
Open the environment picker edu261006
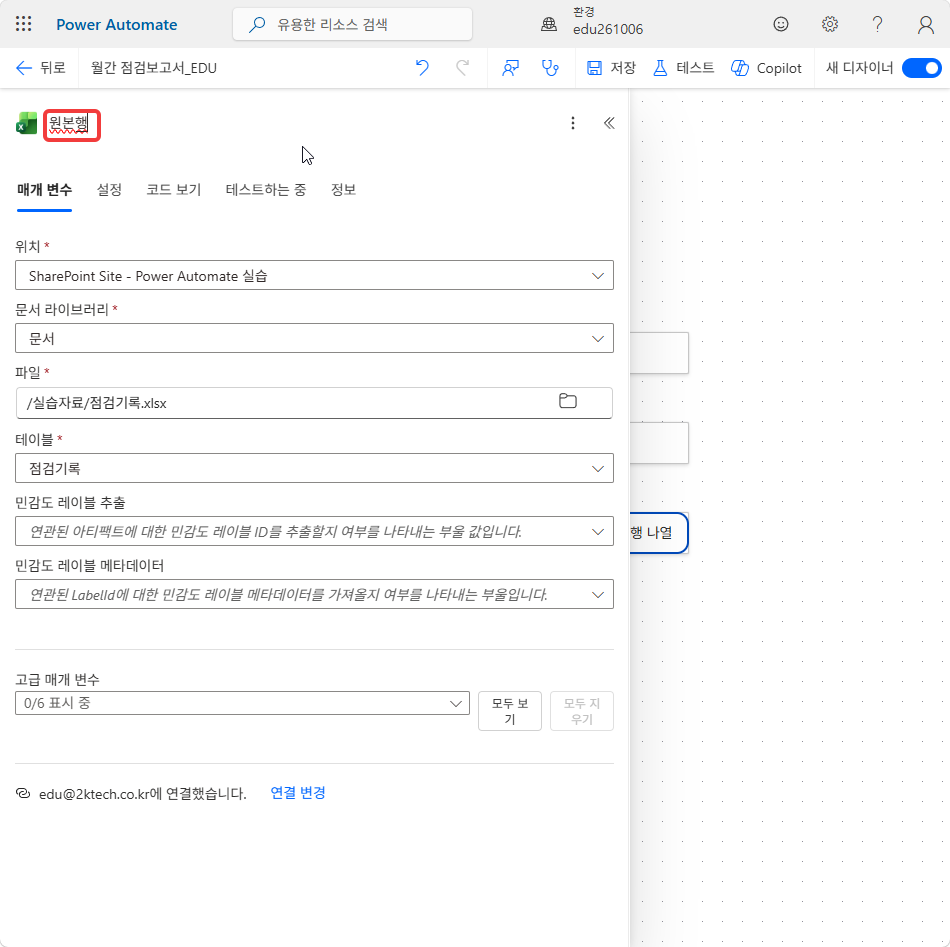click(592, 22)
